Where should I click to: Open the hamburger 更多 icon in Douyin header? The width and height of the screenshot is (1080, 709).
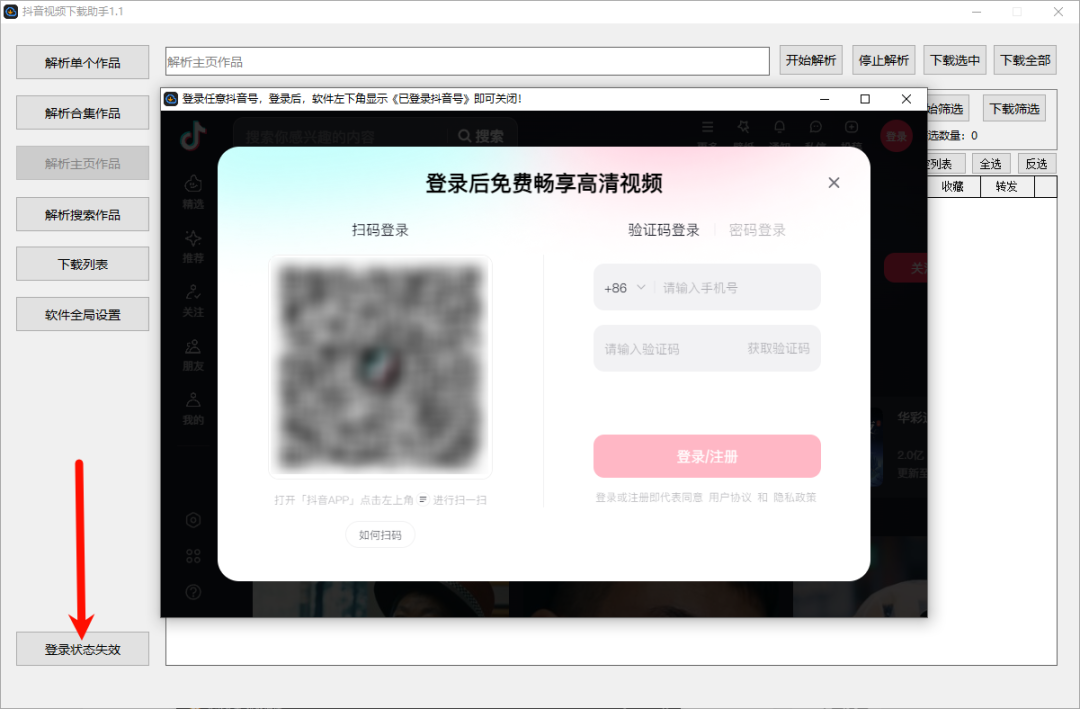point(707,127)
